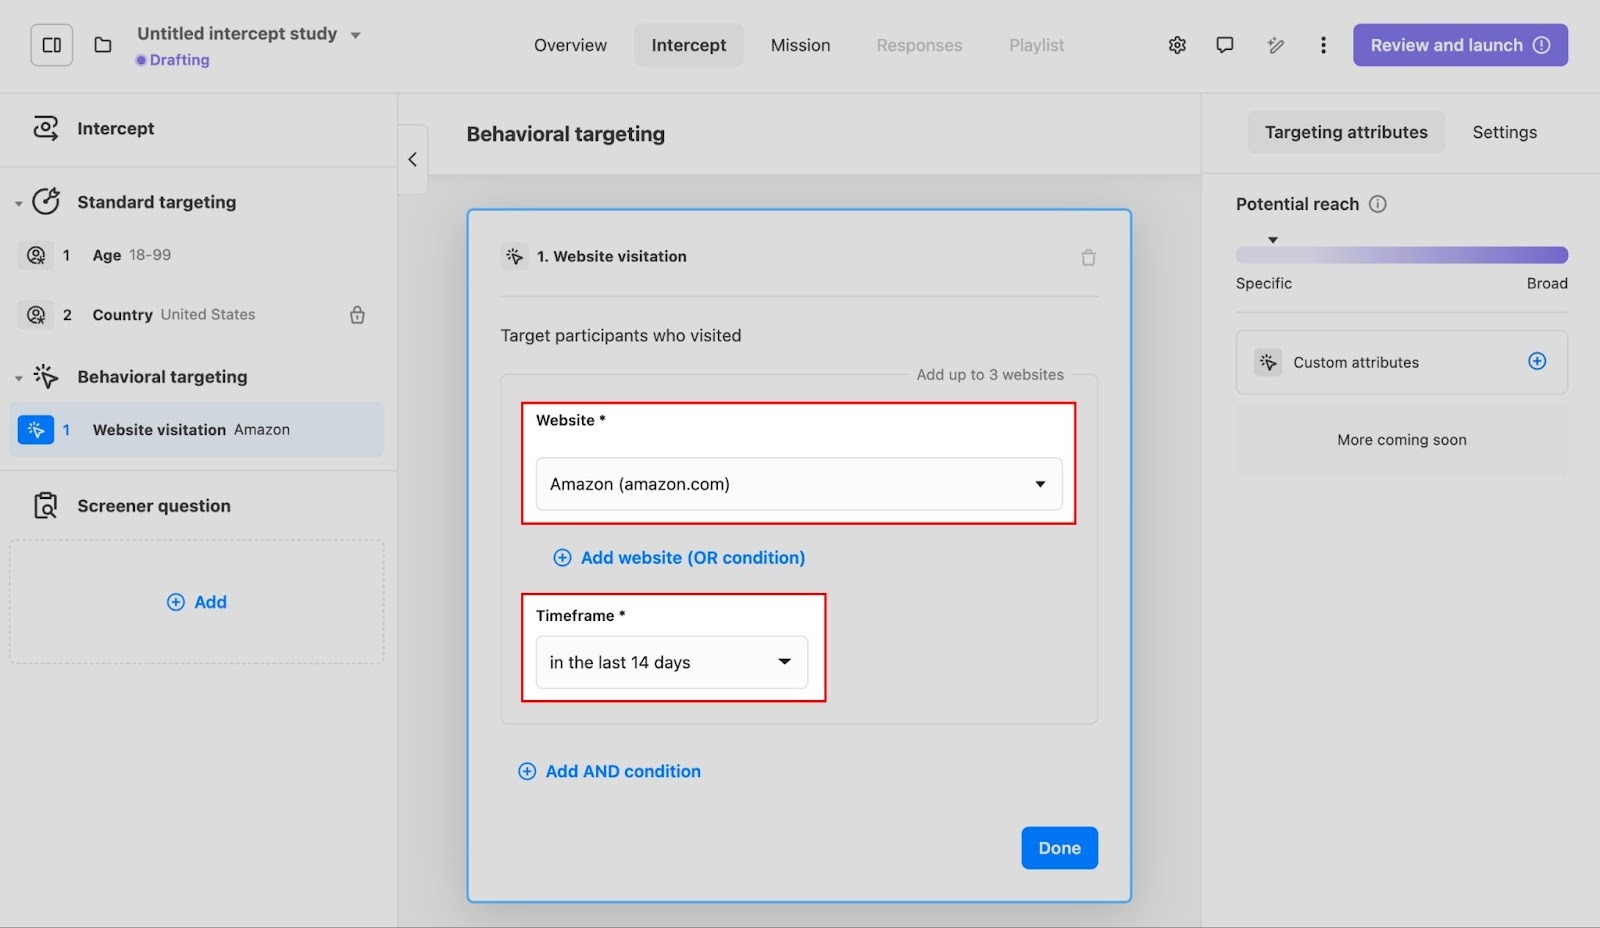Open the comments speech bubble icon
This screenshot has height=928, width=1600.
1224,45
